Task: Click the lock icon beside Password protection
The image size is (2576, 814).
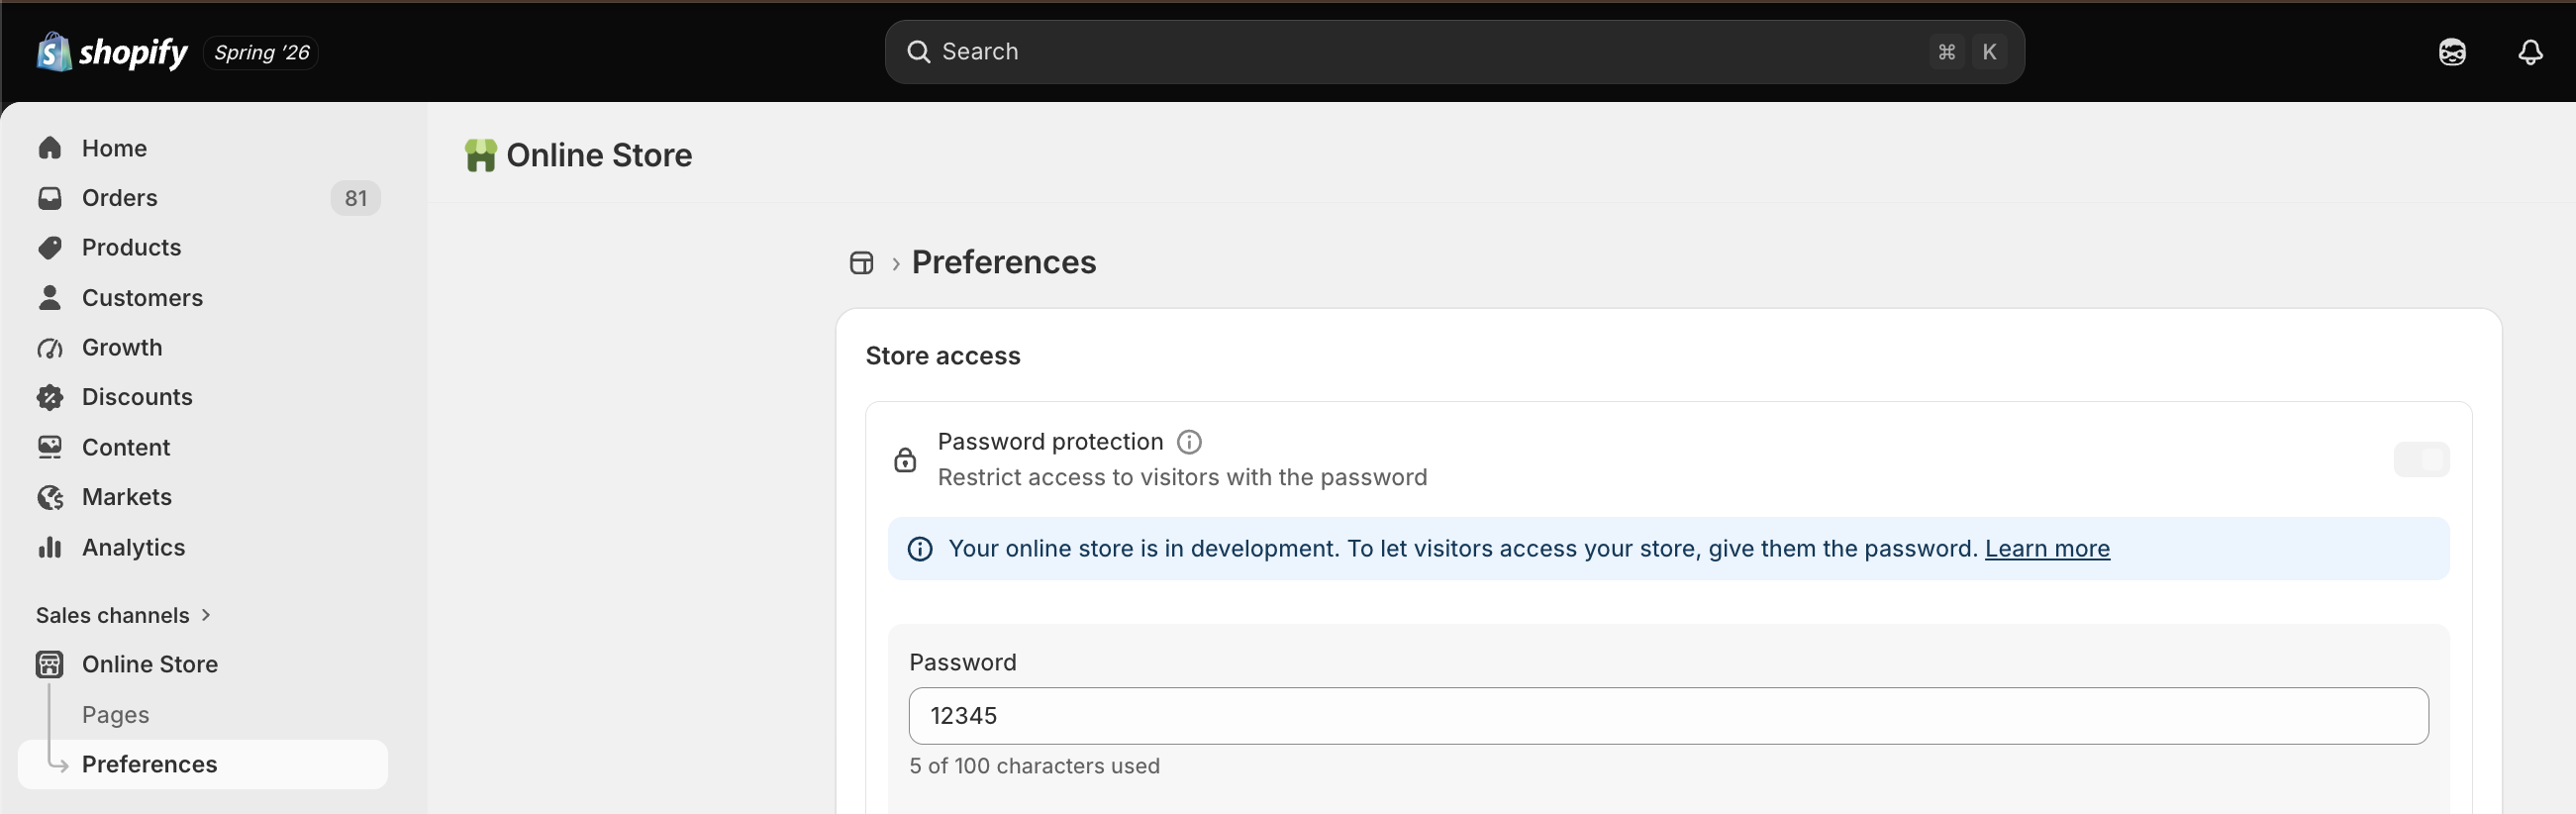Action: click(x=905, y=460)
